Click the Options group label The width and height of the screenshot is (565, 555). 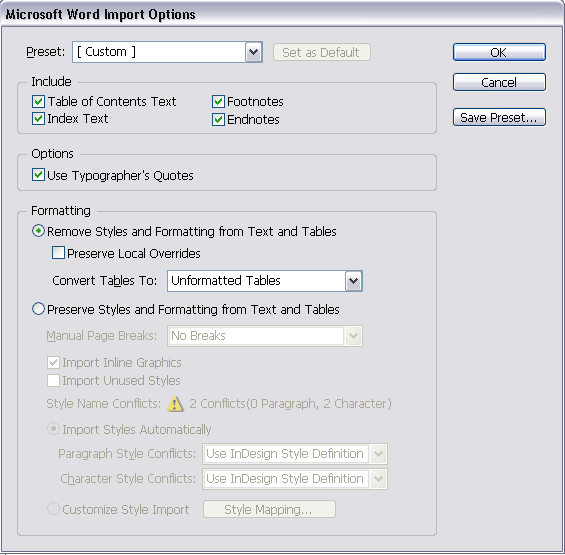[x=52, y=154]
